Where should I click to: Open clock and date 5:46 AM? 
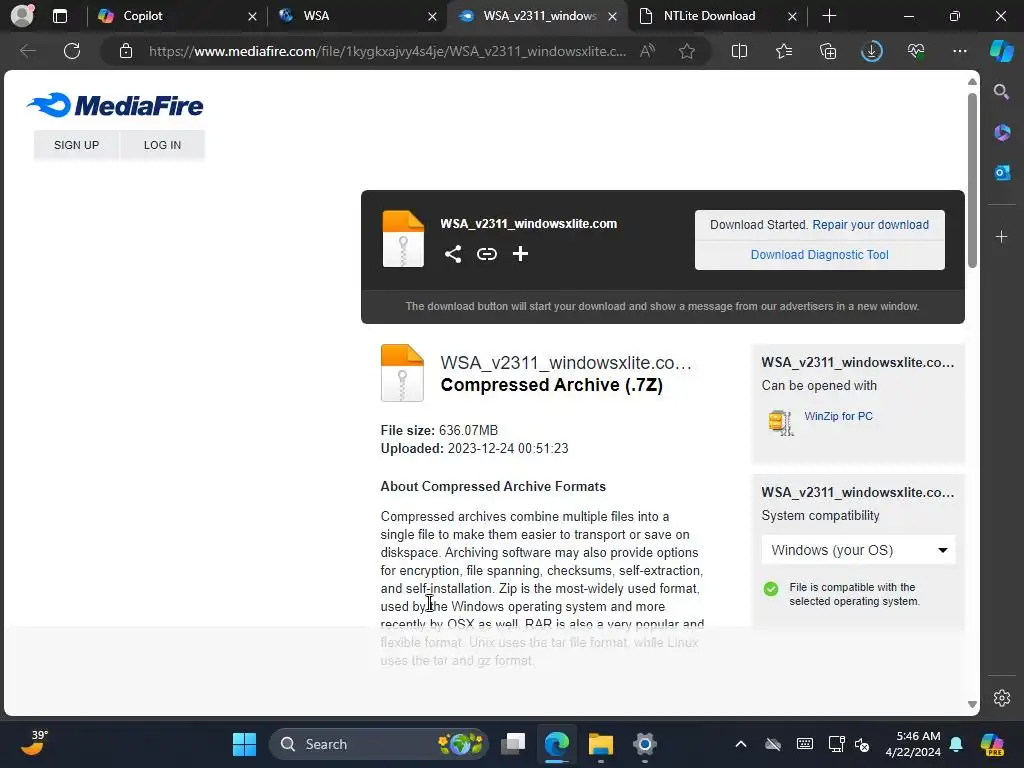(912, 744)
